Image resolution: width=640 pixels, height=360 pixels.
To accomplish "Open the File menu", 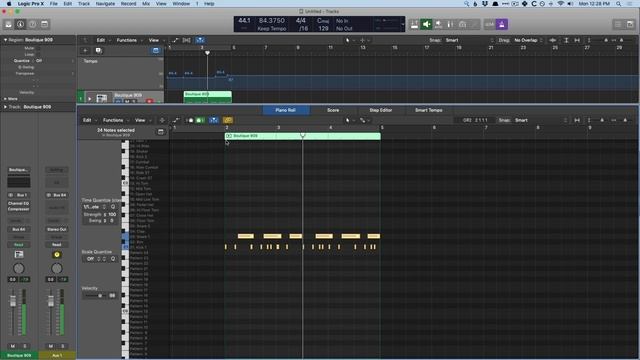I will 53,4.
